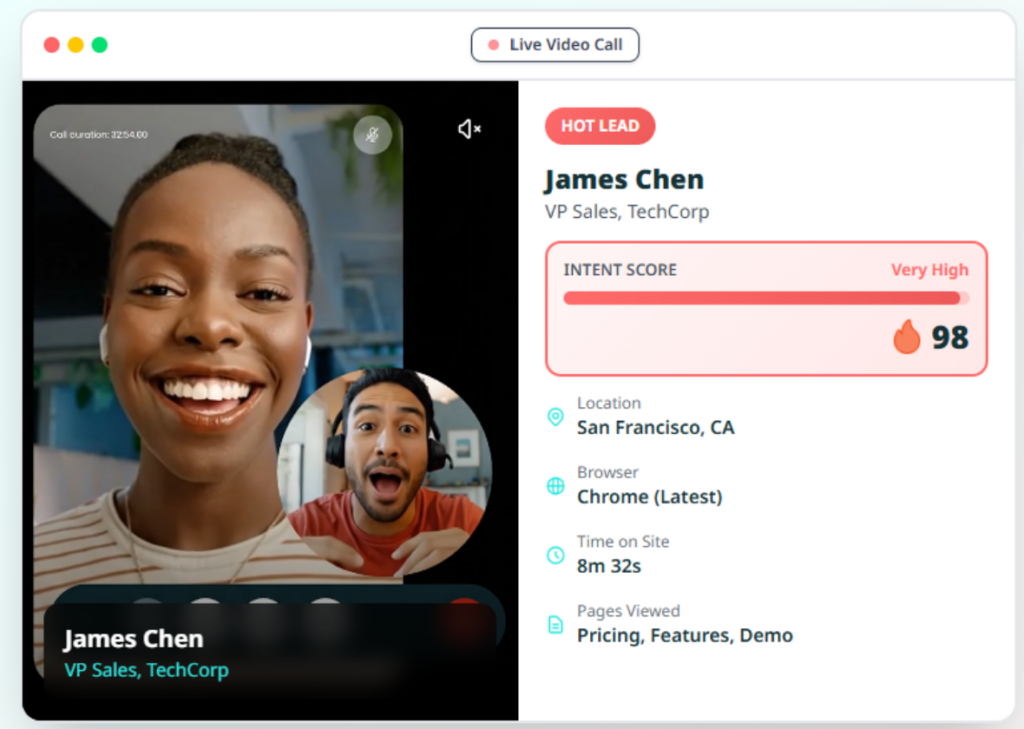Click the Browser globe icon
Viewport: 1024px width, 729px height.
point(555,486)
